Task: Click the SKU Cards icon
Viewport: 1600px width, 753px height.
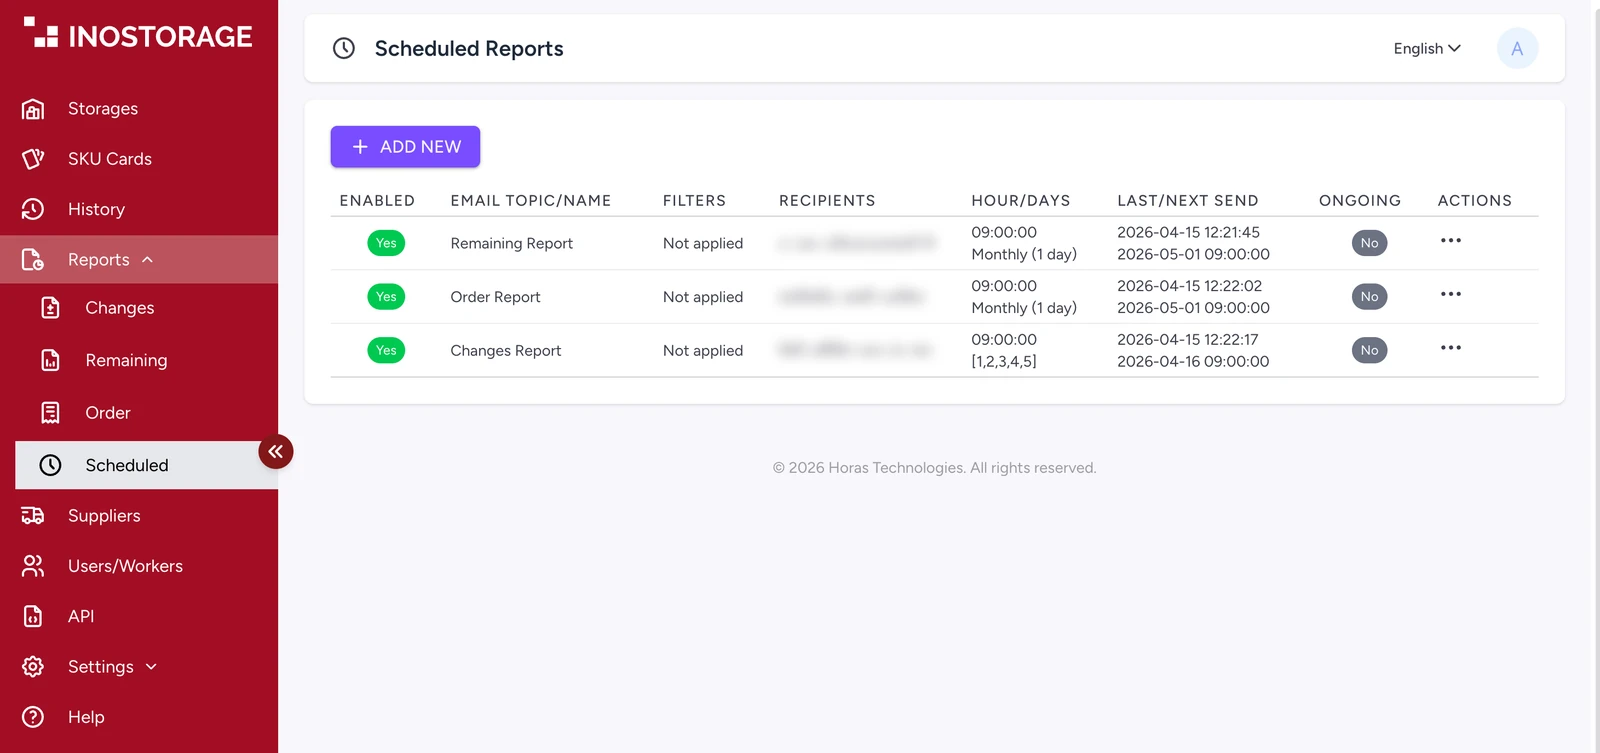Action: (33, 159)
